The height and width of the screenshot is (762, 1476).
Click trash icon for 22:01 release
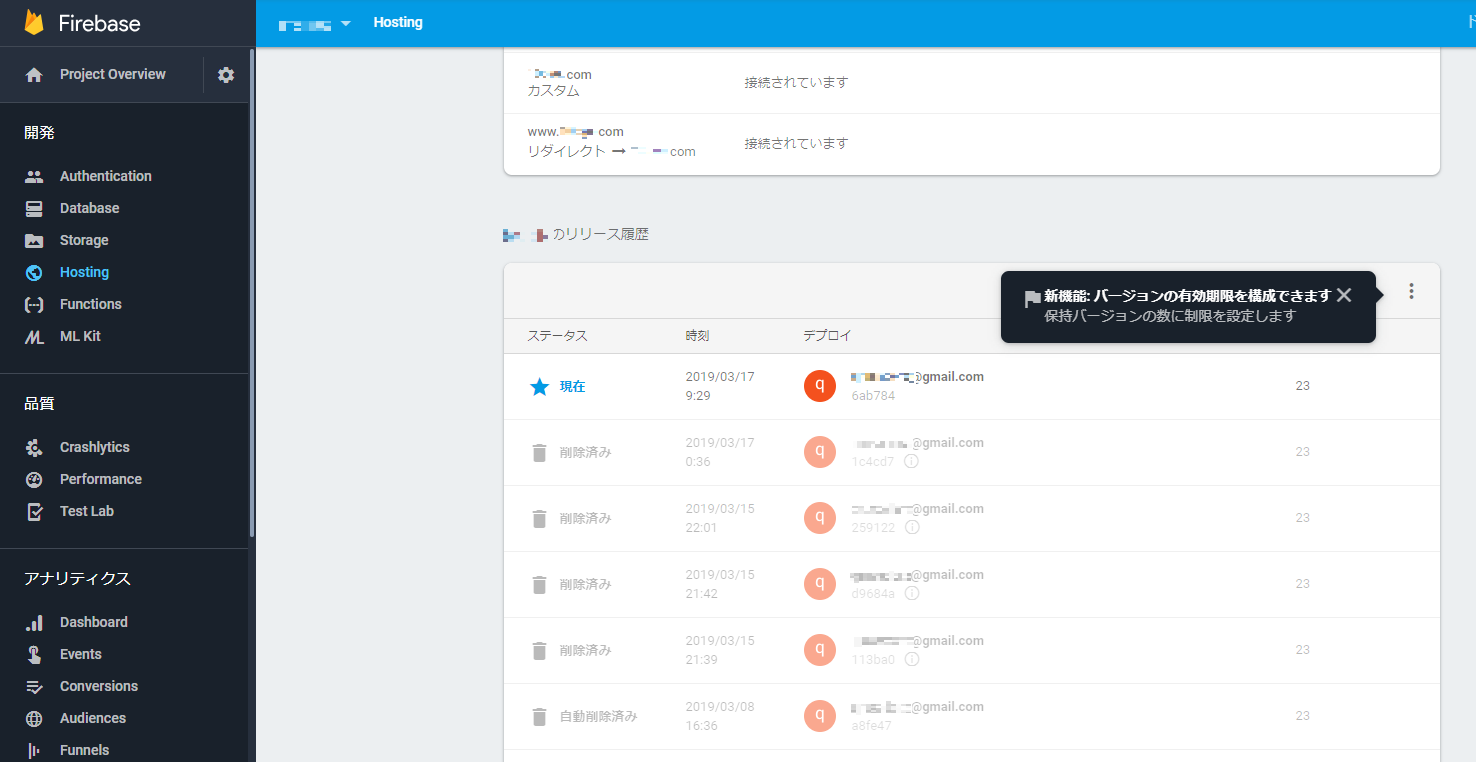coord(539,518)
